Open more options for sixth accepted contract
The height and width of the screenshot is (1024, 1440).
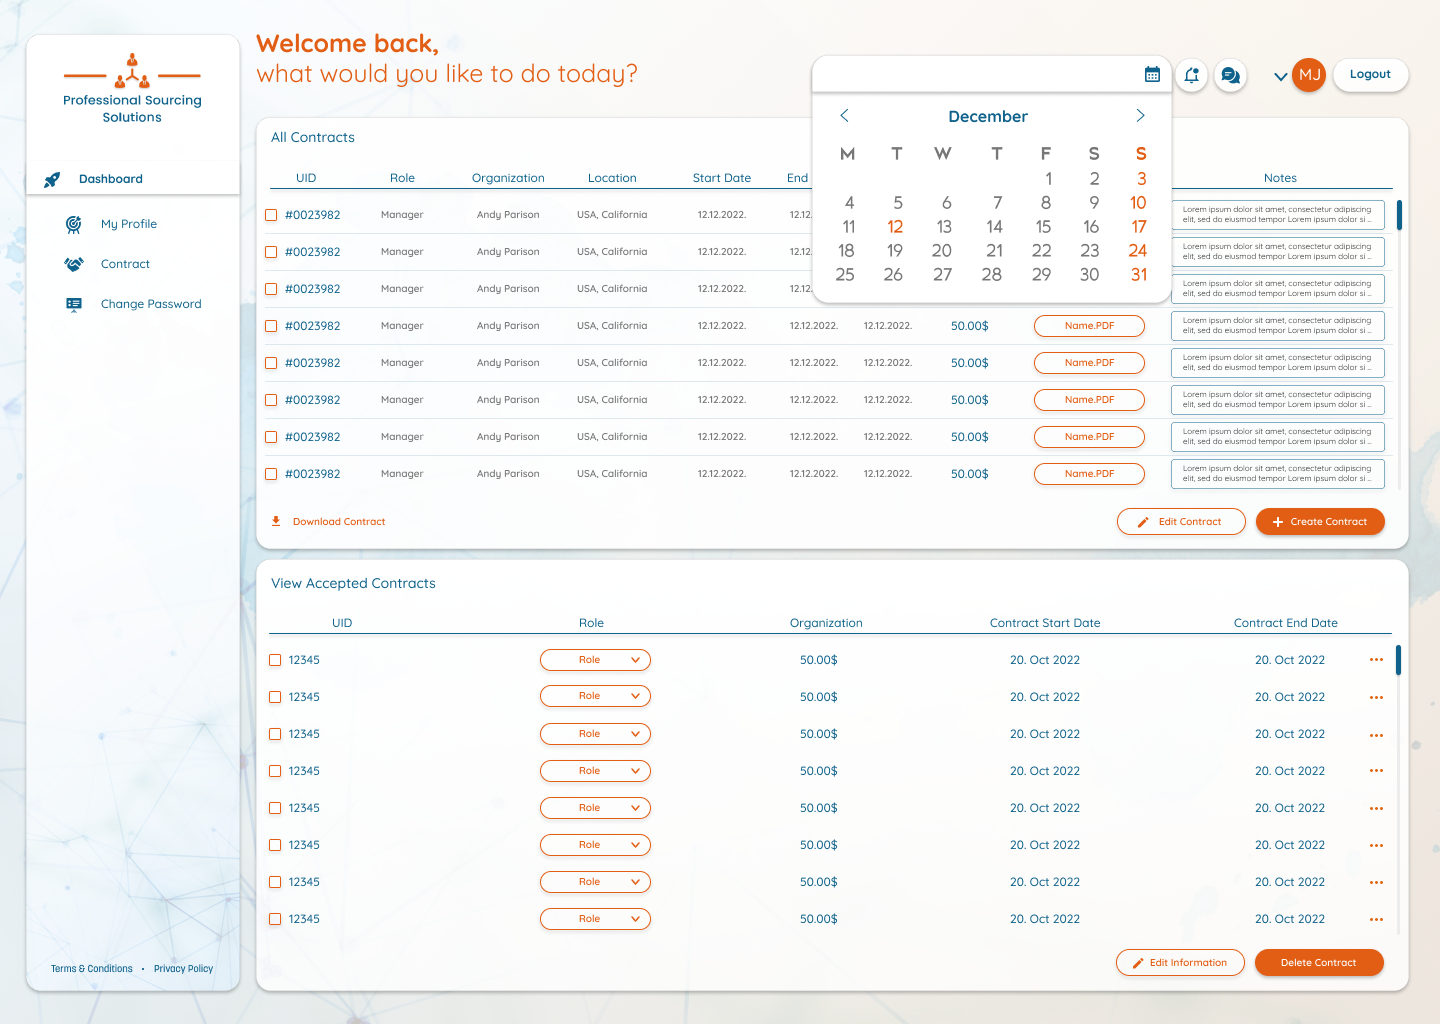[1376, 845]
